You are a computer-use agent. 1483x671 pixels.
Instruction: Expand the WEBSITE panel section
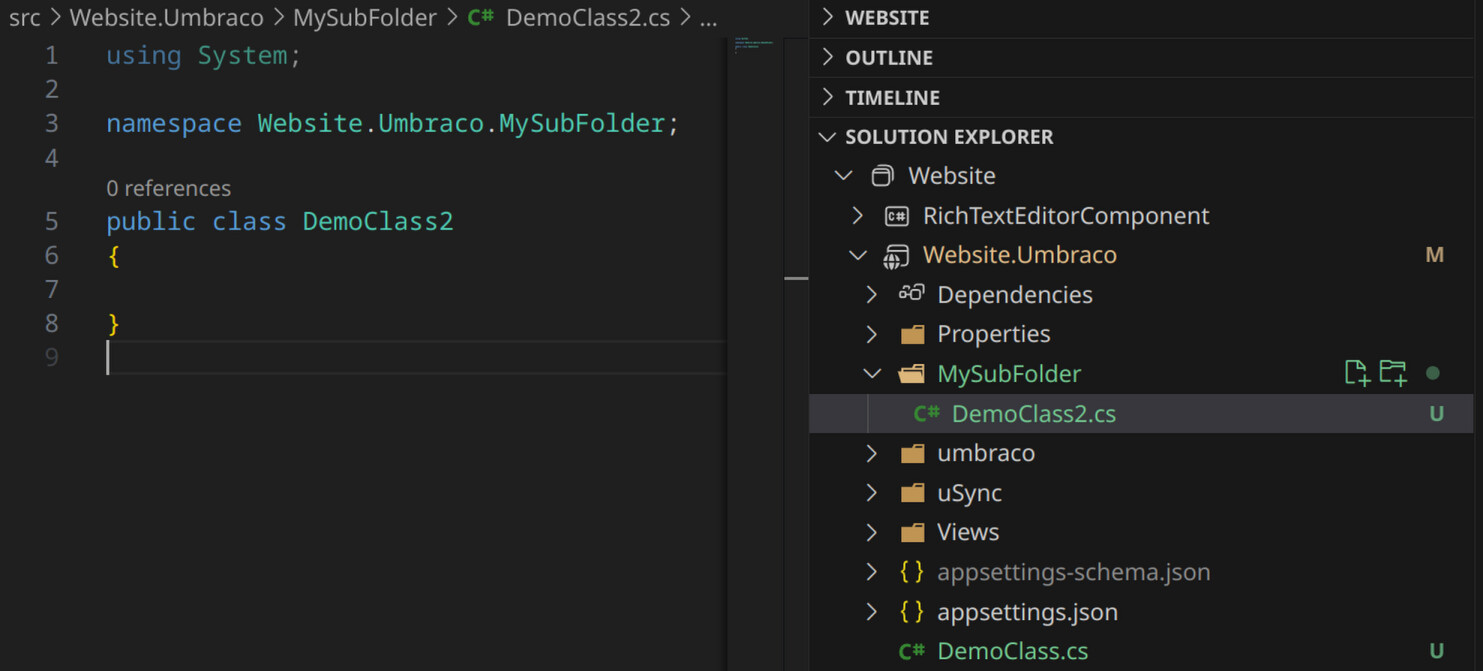point(827,17)
